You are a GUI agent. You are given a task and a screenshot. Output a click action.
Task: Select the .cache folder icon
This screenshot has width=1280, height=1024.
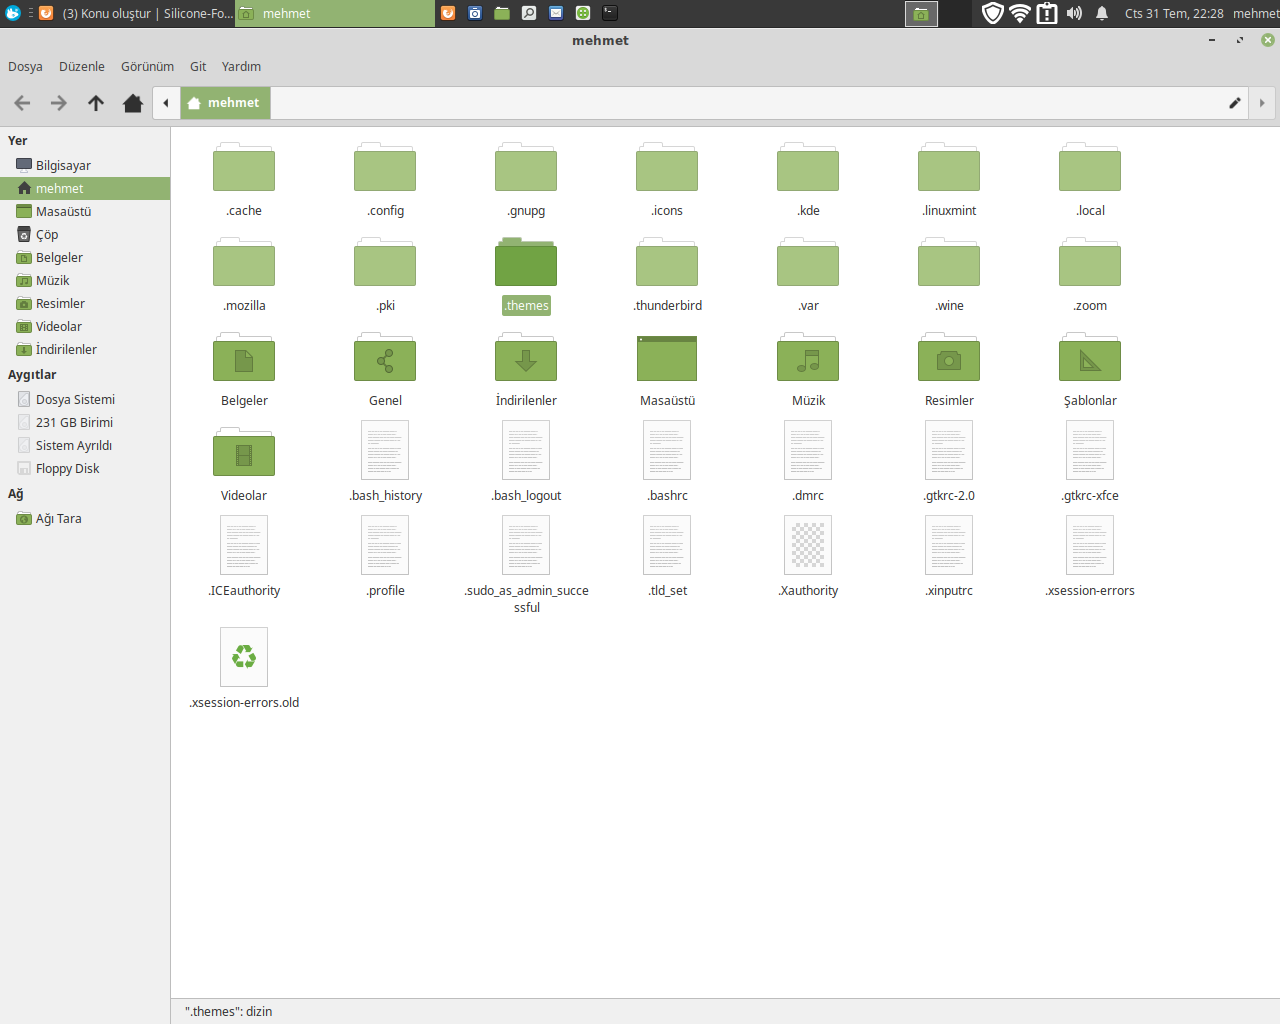244,167
